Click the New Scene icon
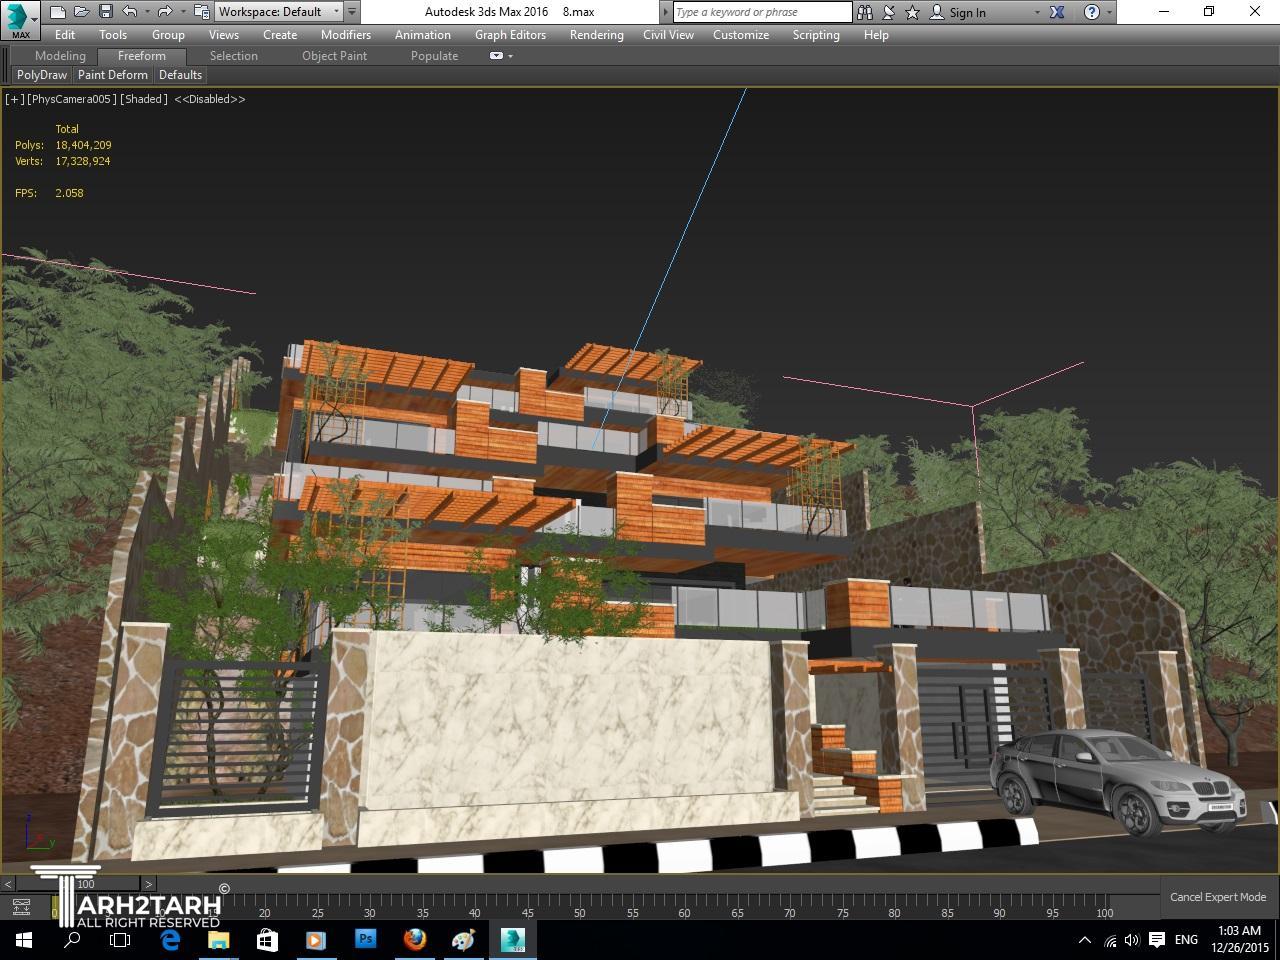Image resolution: width=1280 pixels, height=960 pixels. click(x=58, y=12)
